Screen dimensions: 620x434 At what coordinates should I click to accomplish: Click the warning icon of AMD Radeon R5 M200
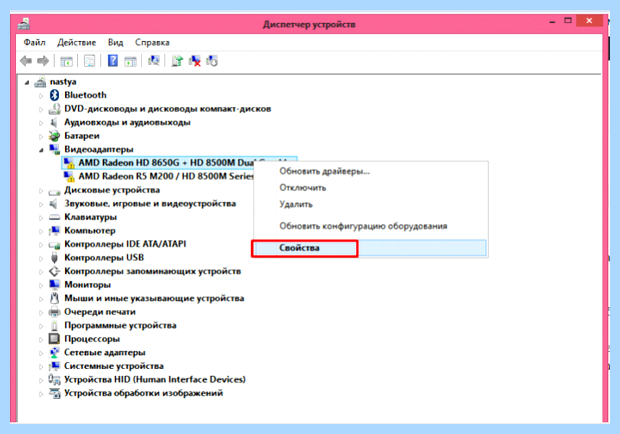(x=70, y=176)
